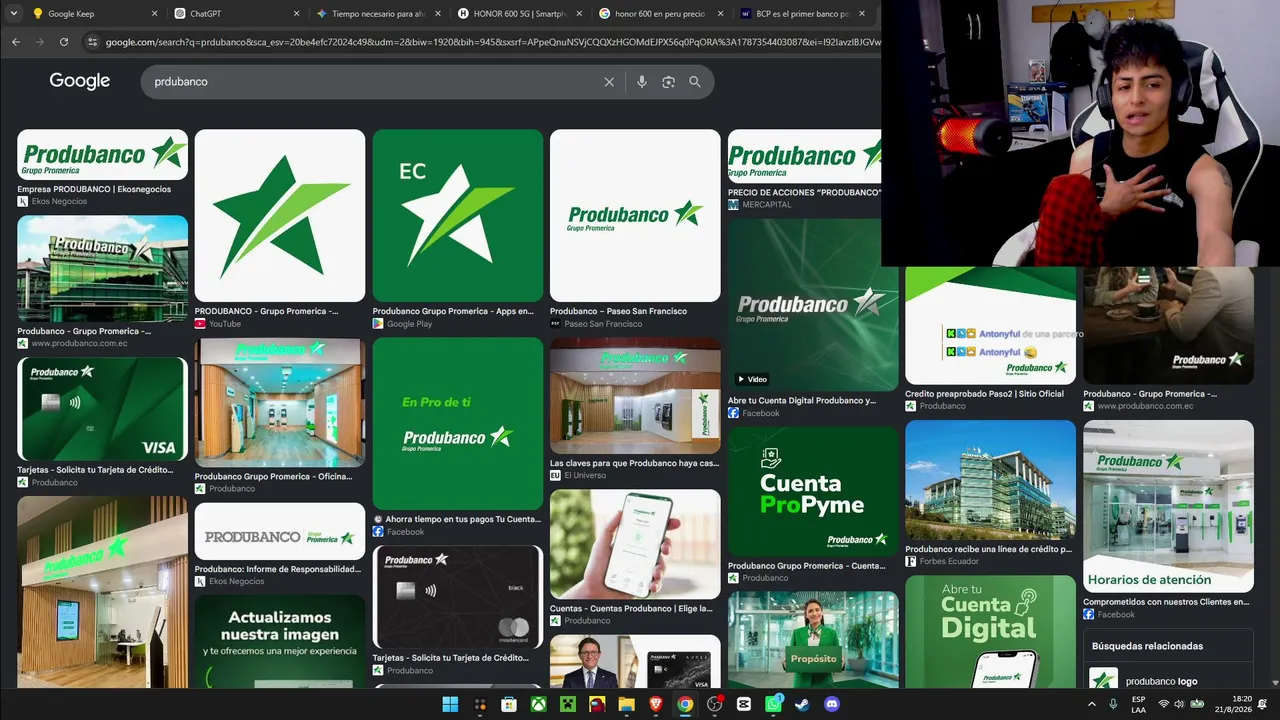Search by image with the Lens icon

click(x=668, y=82)
